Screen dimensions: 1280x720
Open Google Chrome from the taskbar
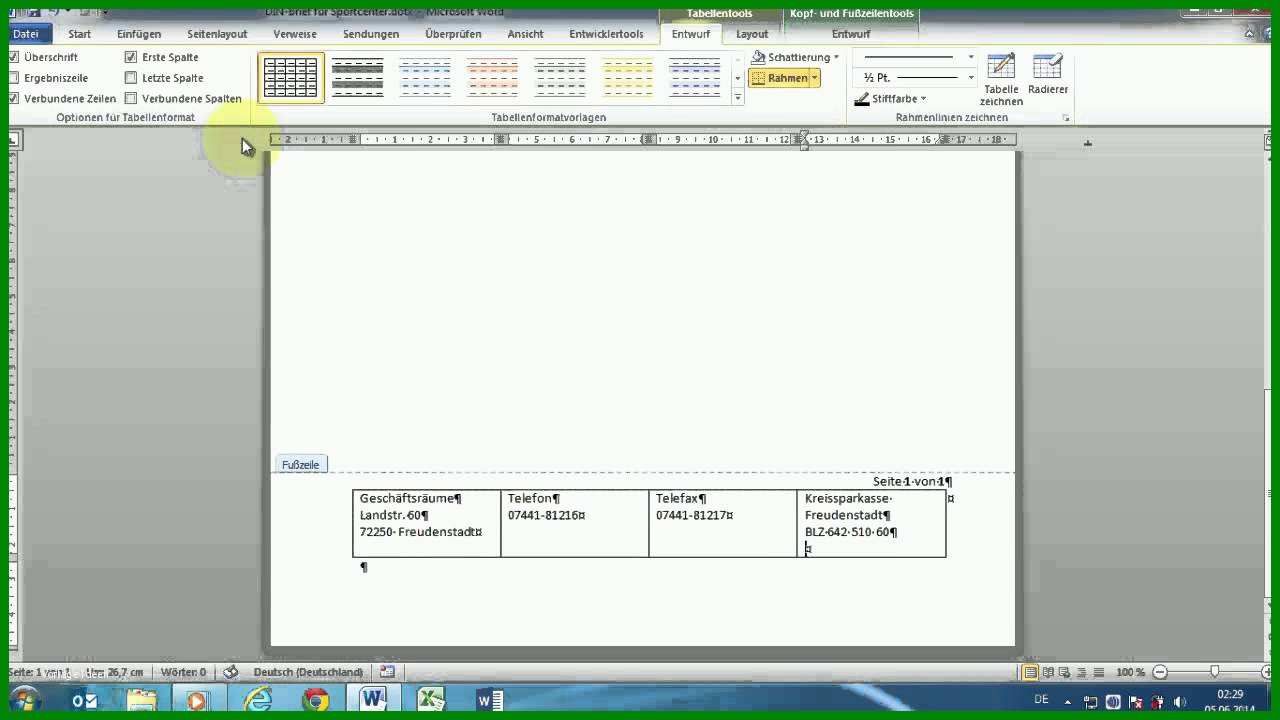tap(316, 701)
